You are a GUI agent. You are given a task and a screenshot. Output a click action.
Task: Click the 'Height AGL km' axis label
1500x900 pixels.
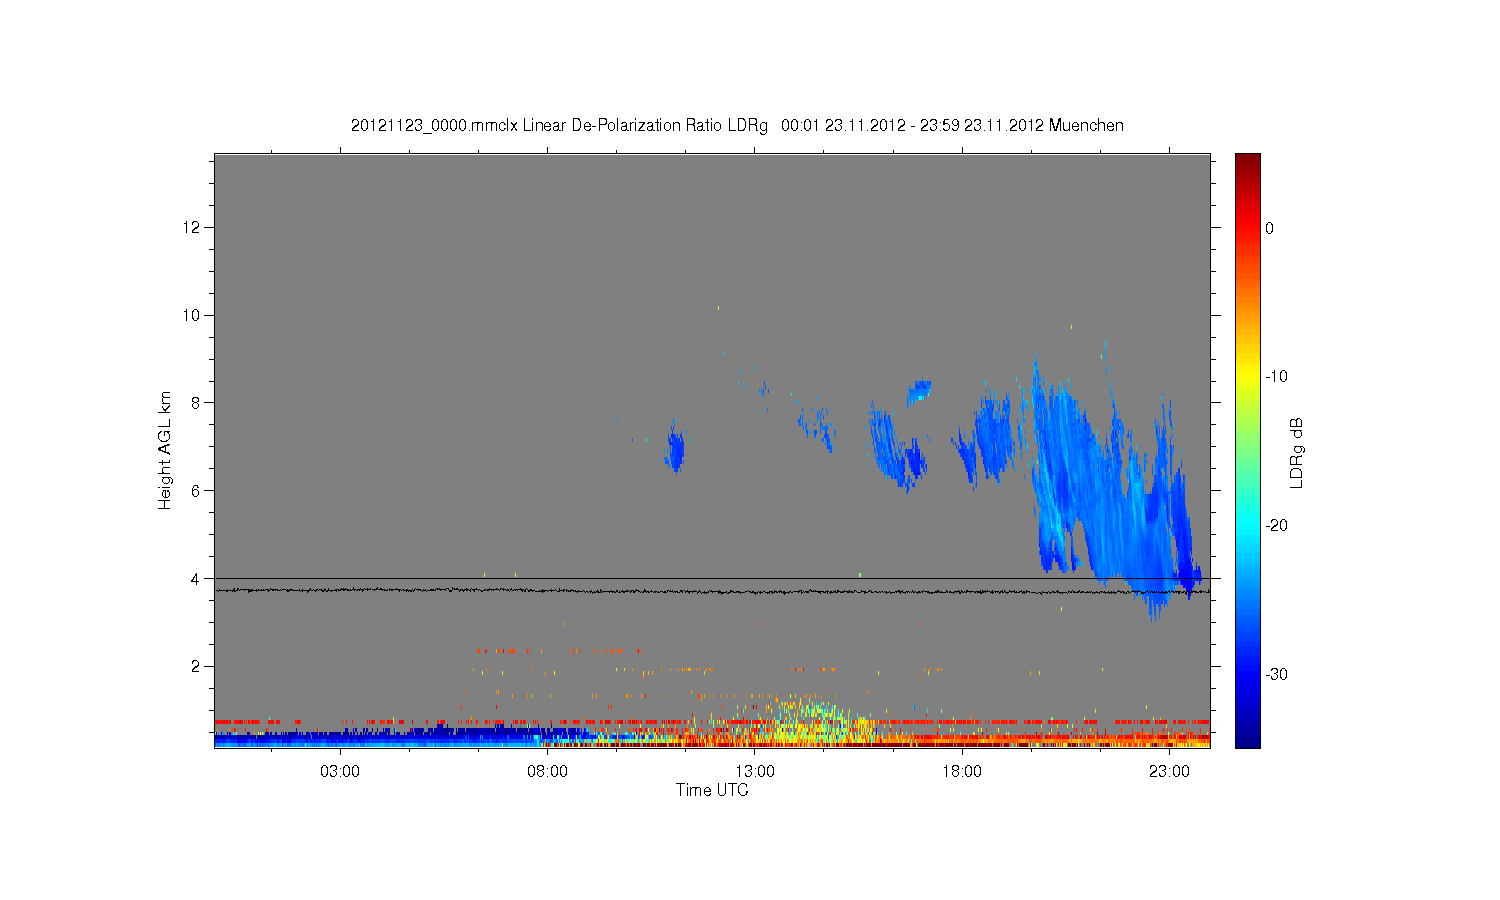pos(165,450)
